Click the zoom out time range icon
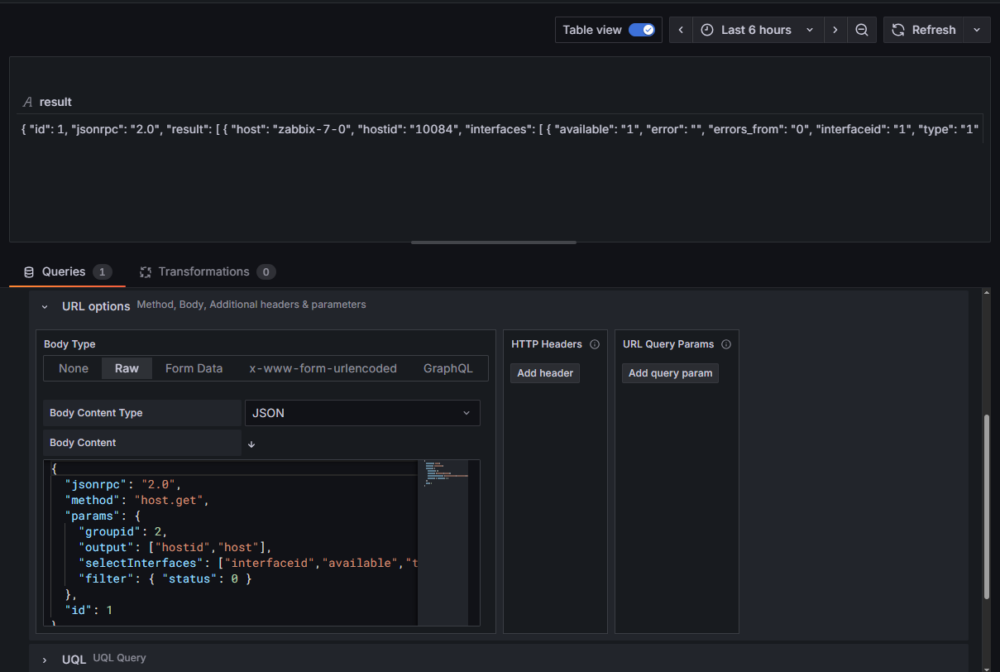This screenshot has width=1000, height=672. [861, 30]
